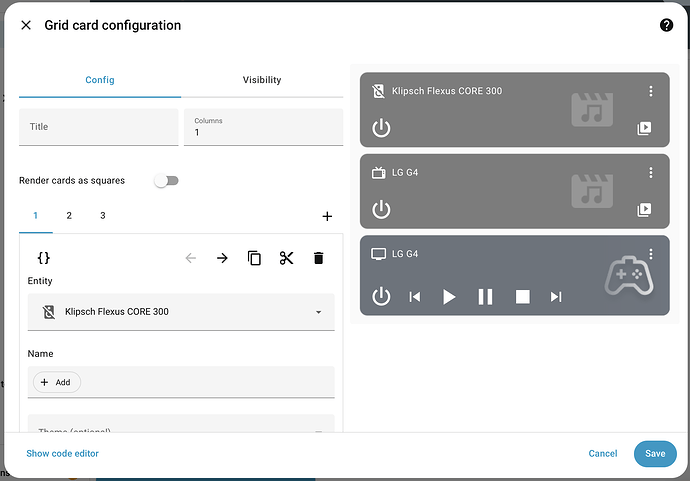Viewport: 690px width, 481px height.
Task: Click the code braces icon in card editor
Action: (43, 258)
